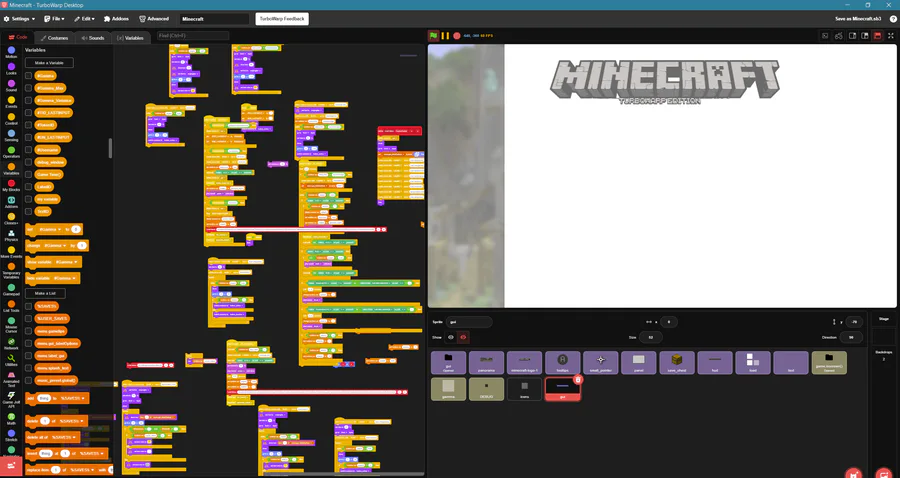
Task: Enter full screen stage mode
Action: 891,36
